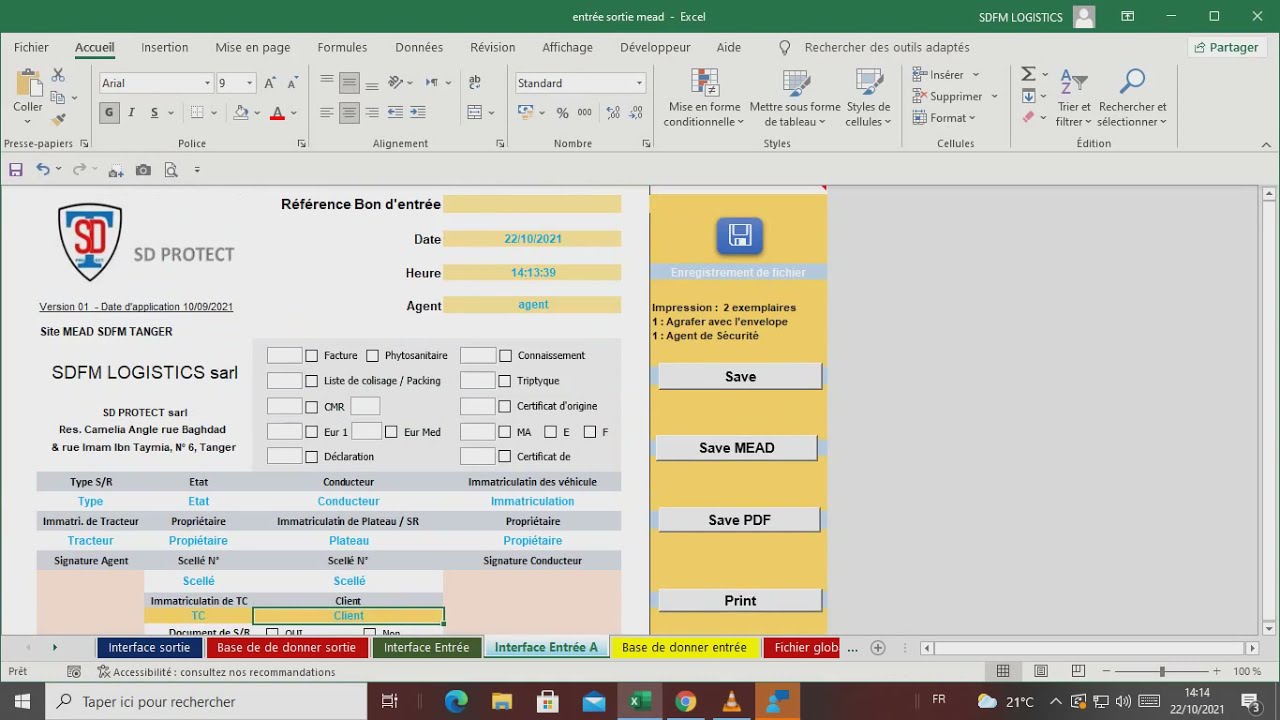
Task: Click the quick access Save icon
Action: tap(16, 170)
